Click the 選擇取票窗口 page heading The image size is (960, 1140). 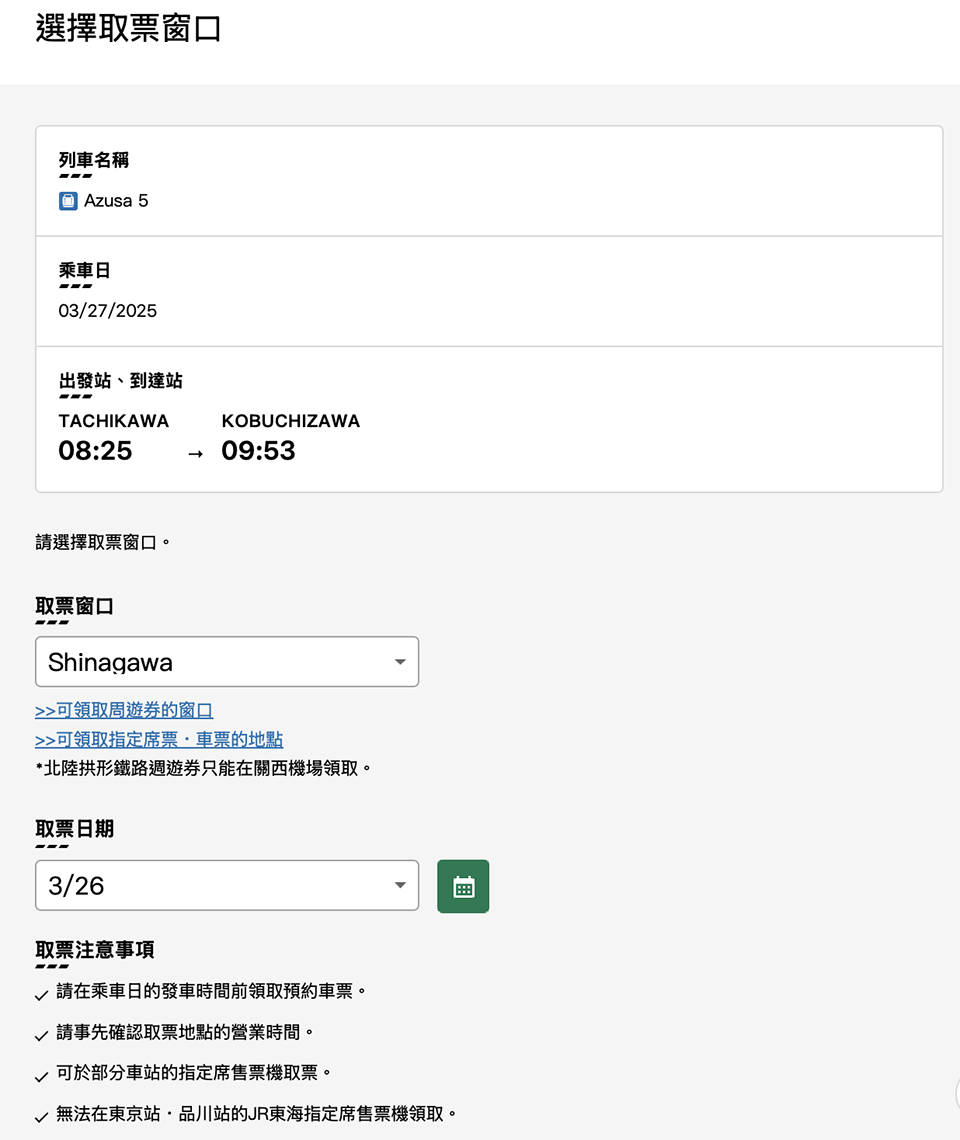128,29
